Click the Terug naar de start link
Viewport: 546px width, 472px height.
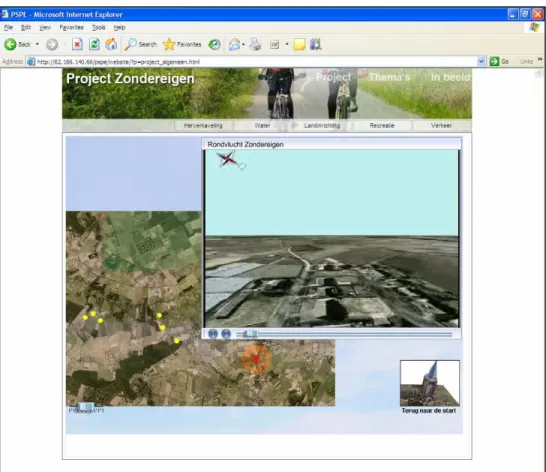tap(429, 411)
